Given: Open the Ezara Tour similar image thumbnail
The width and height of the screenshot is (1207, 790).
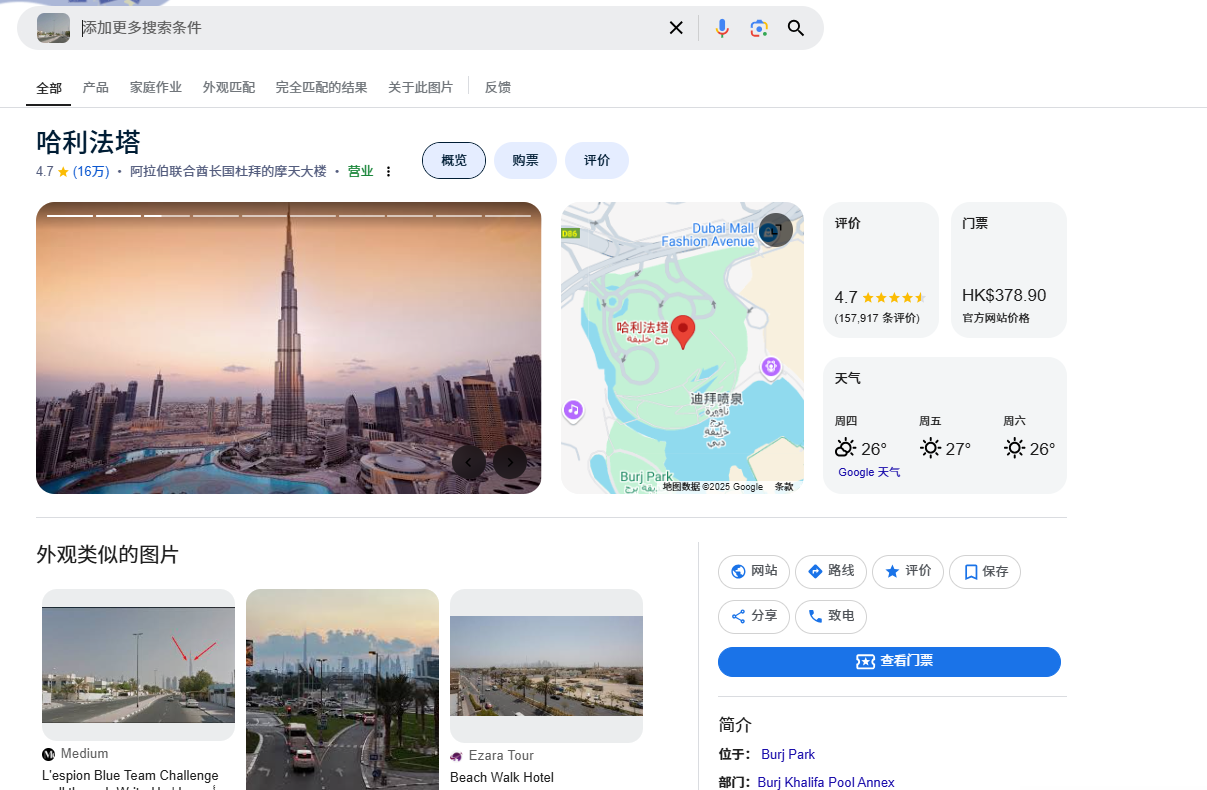Looking at the screenshot, I should [x=546, y=666].
